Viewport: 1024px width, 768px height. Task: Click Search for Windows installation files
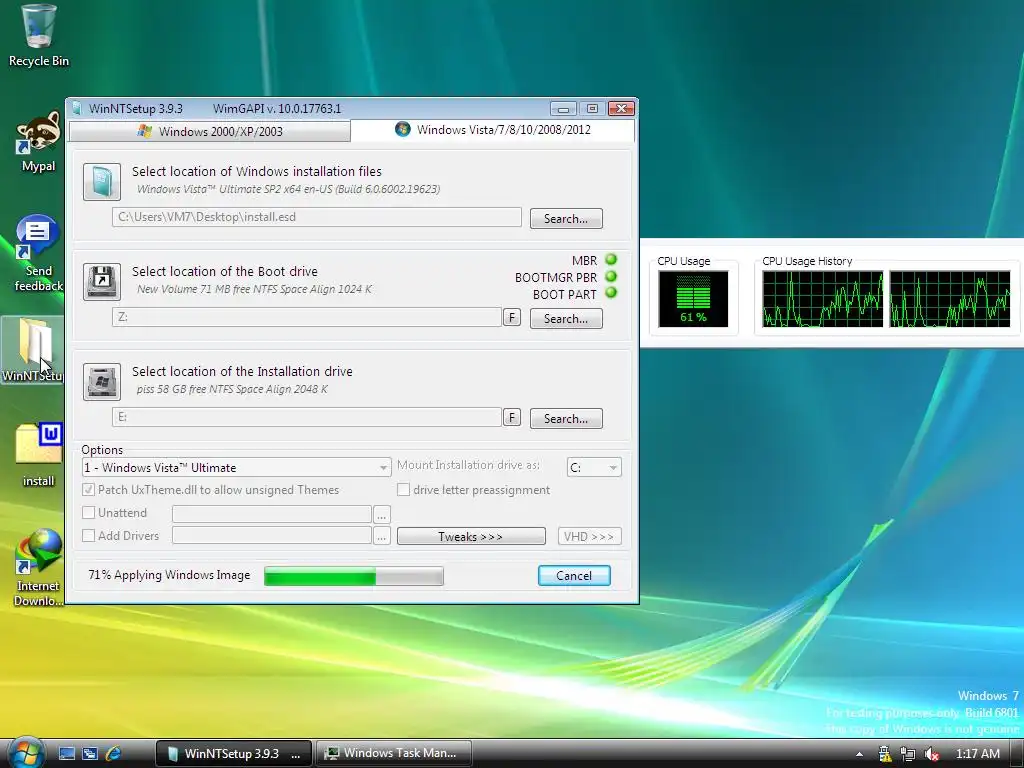(x=566, y=219)
